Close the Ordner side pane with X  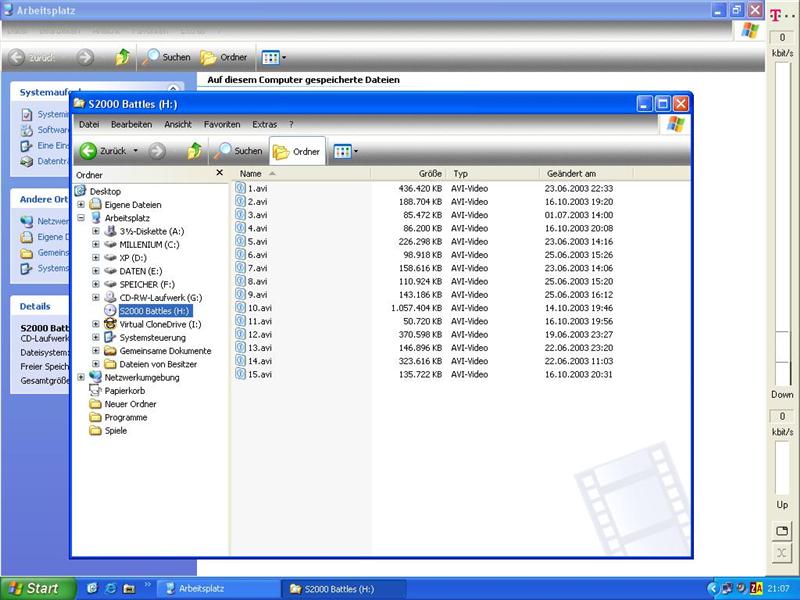220,173
